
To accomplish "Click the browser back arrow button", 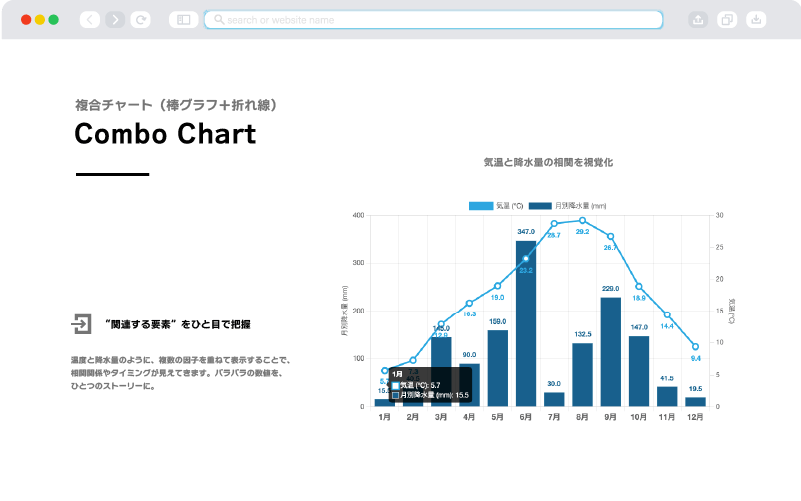I will pyautogui.click(x=90, y=19).
